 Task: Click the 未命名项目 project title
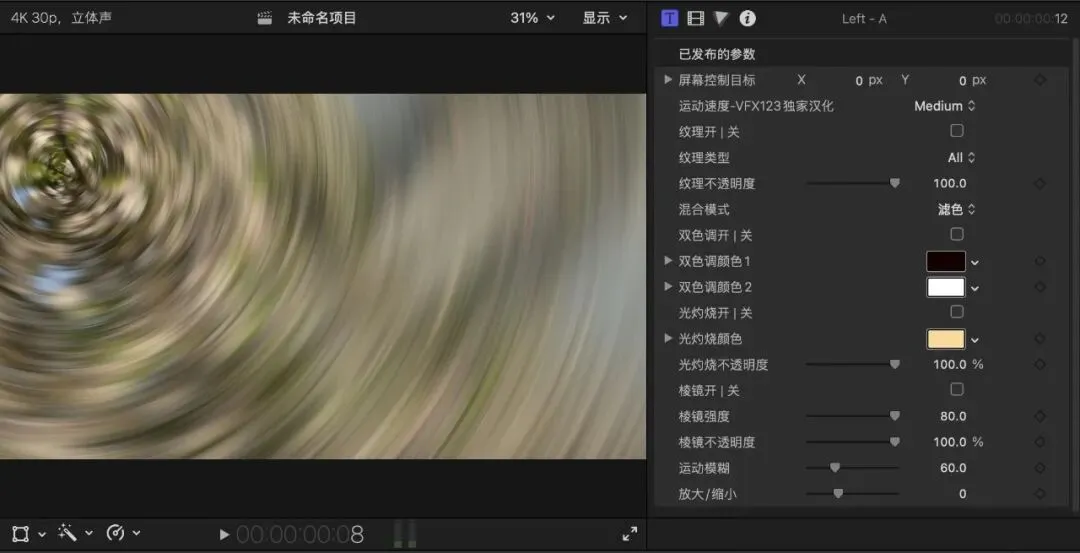coord(322,19)
